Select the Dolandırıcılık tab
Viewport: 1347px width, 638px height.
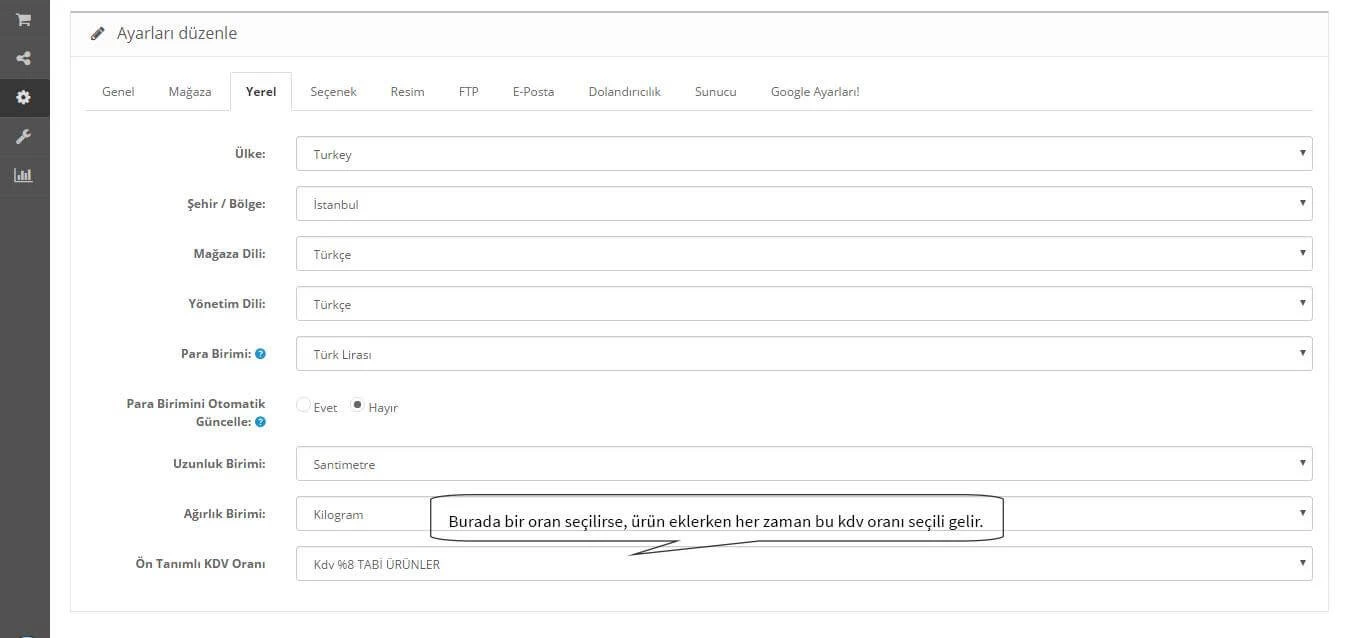point(624,91)
